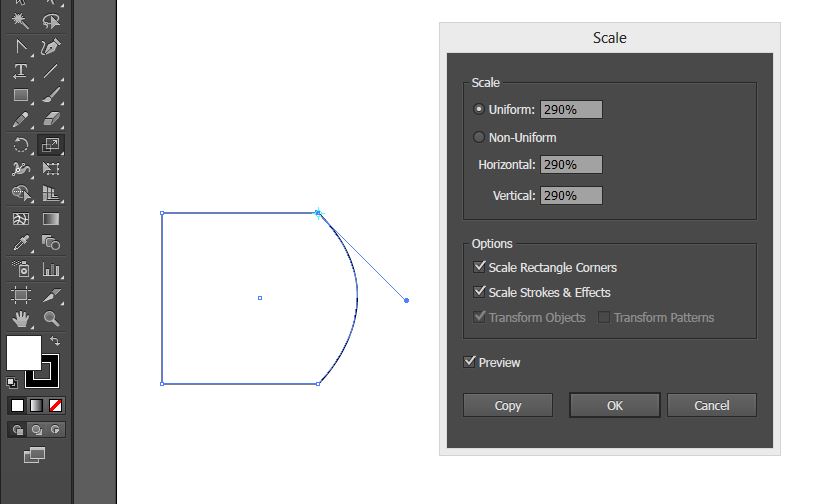The height and width of the screenshot is (504, 829).
Task: Click the Copy button
Action: pos(508,406)
